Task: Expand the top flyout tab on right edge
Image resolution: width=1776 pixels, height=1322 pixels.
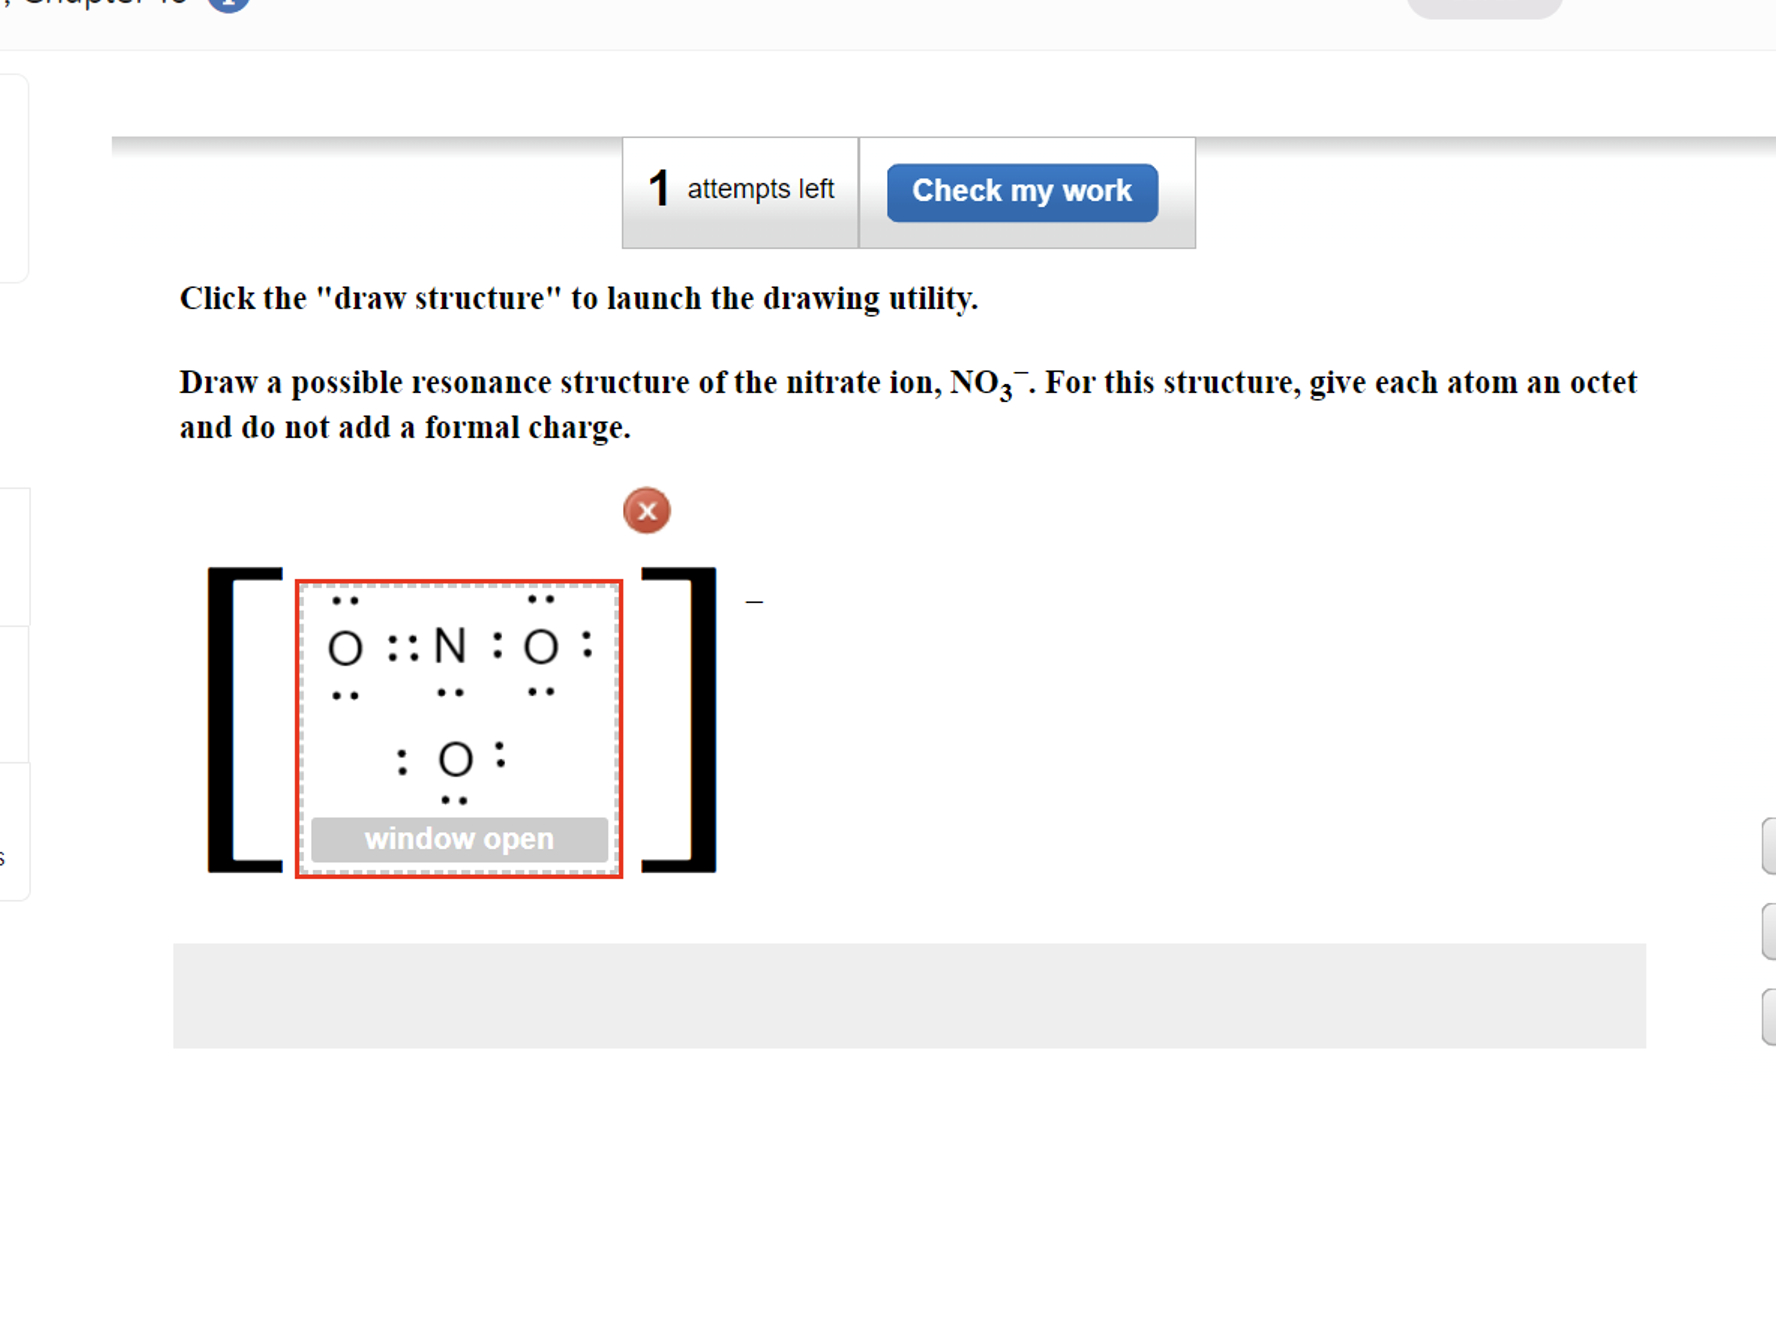Action: pyautogui.click(x=1768, y=846)
